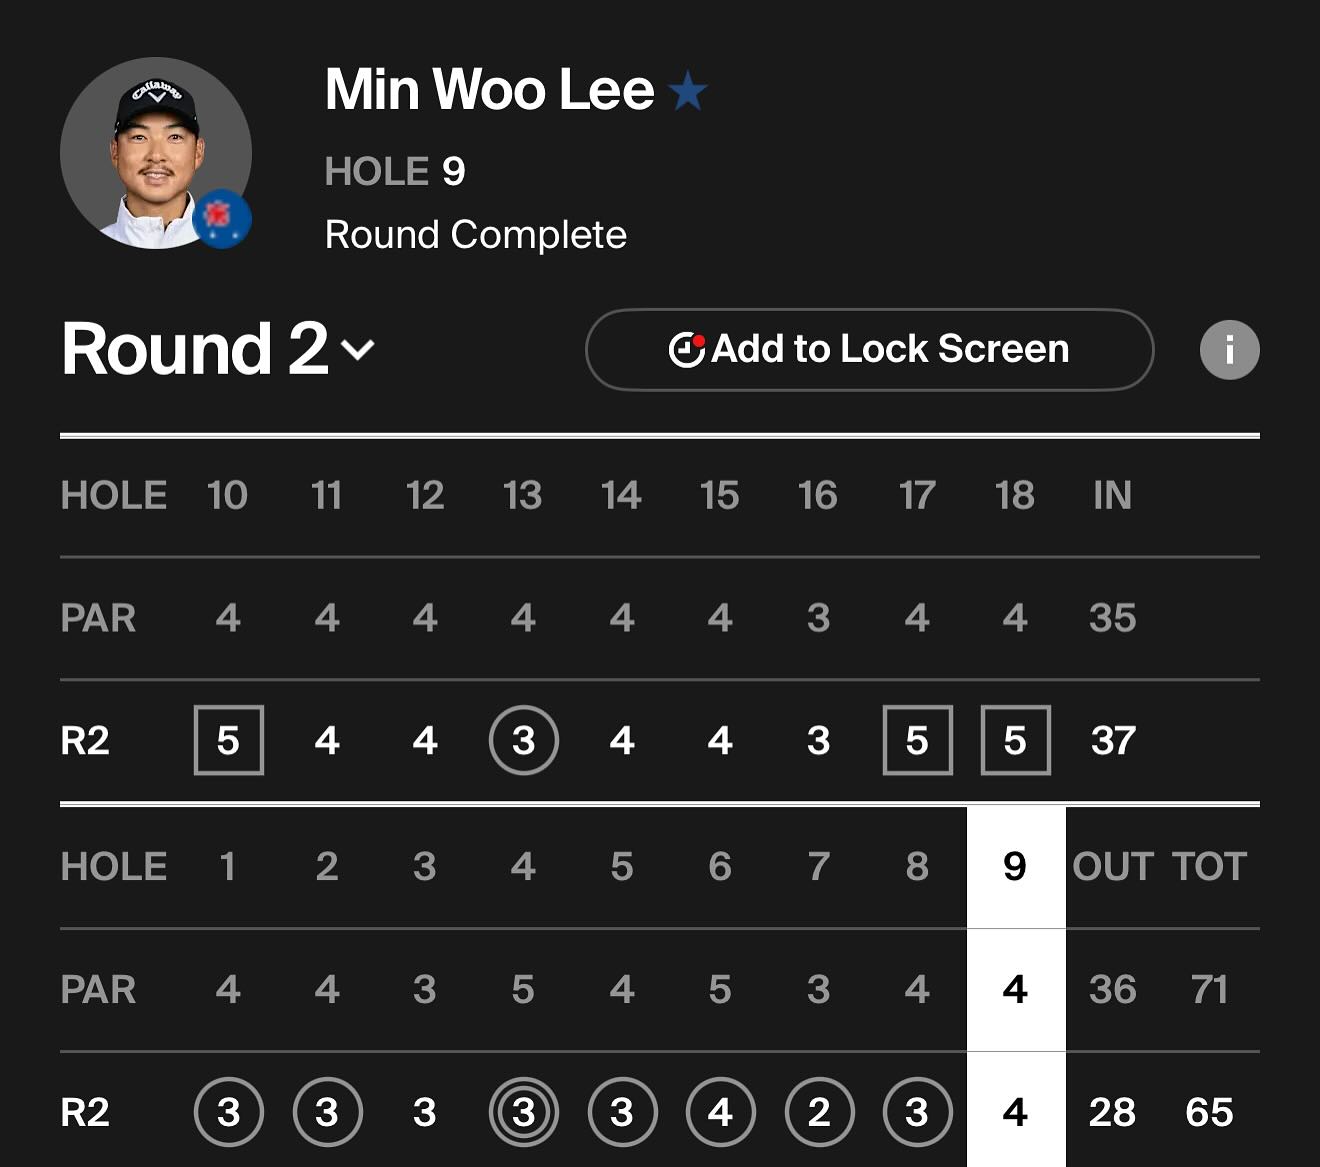The width and height of the screenshot is (1320, 1167).
Task: Tap the Min Woo Lee profile photo
Action: 155,152
